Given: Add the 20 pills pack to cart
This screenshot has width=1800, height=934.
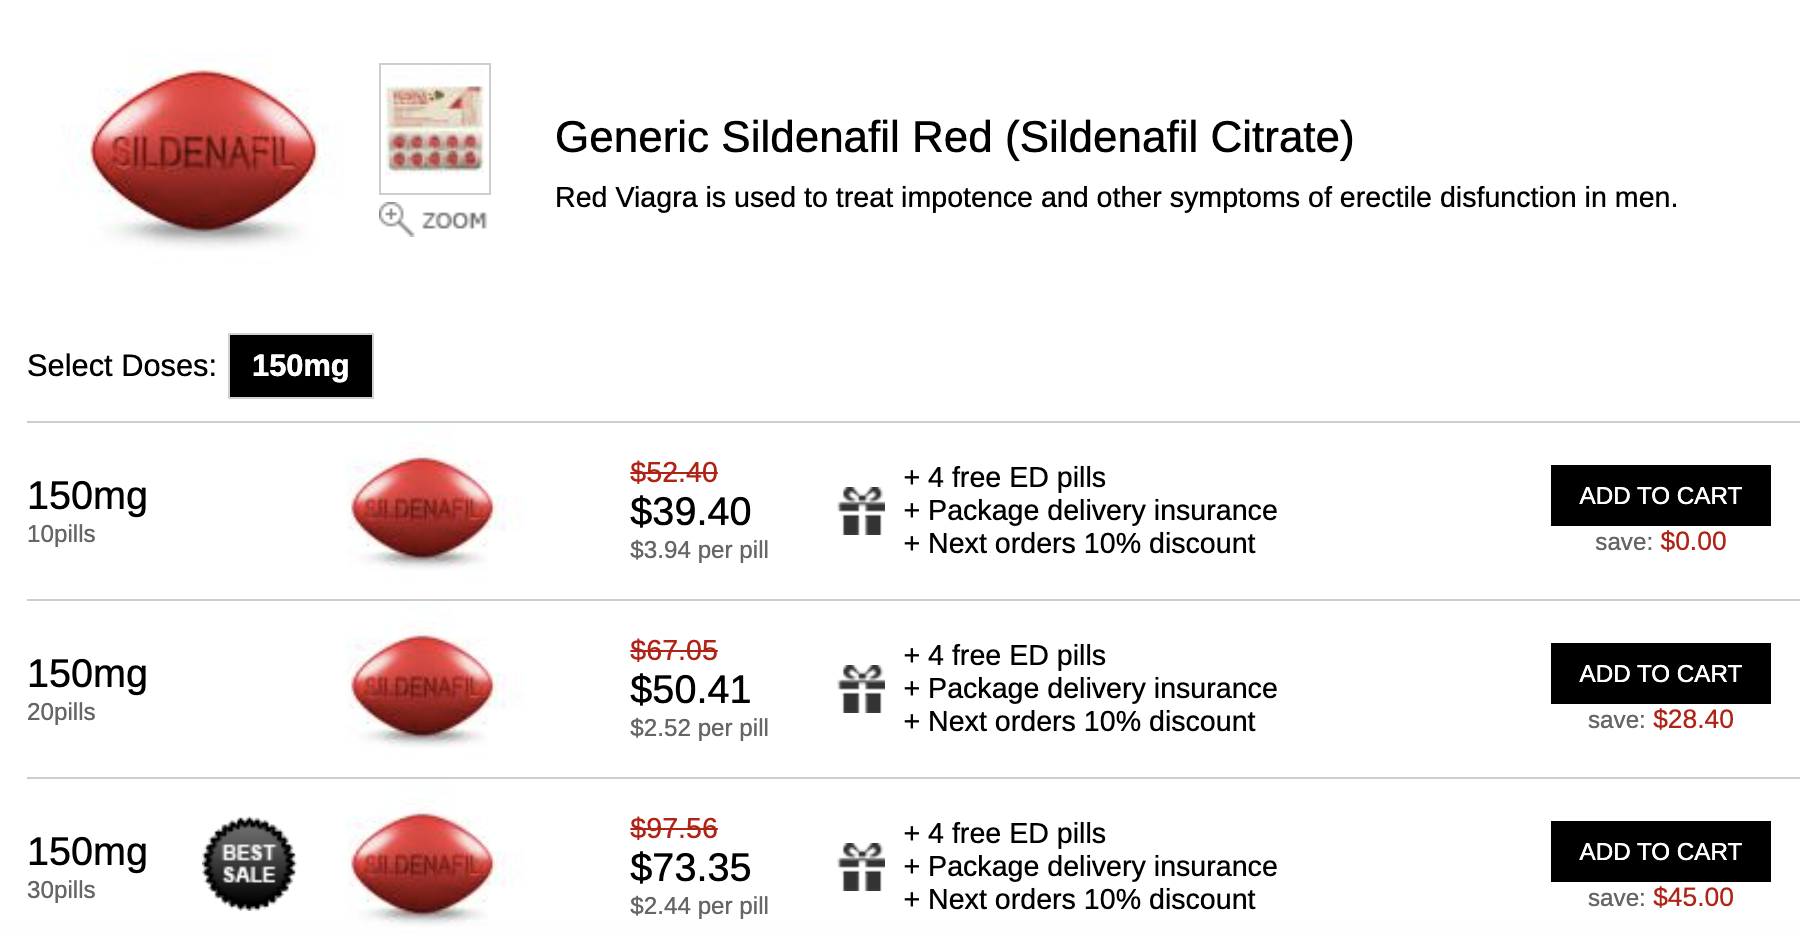Looking at the screenshot, I should [x=1659, y=673].
